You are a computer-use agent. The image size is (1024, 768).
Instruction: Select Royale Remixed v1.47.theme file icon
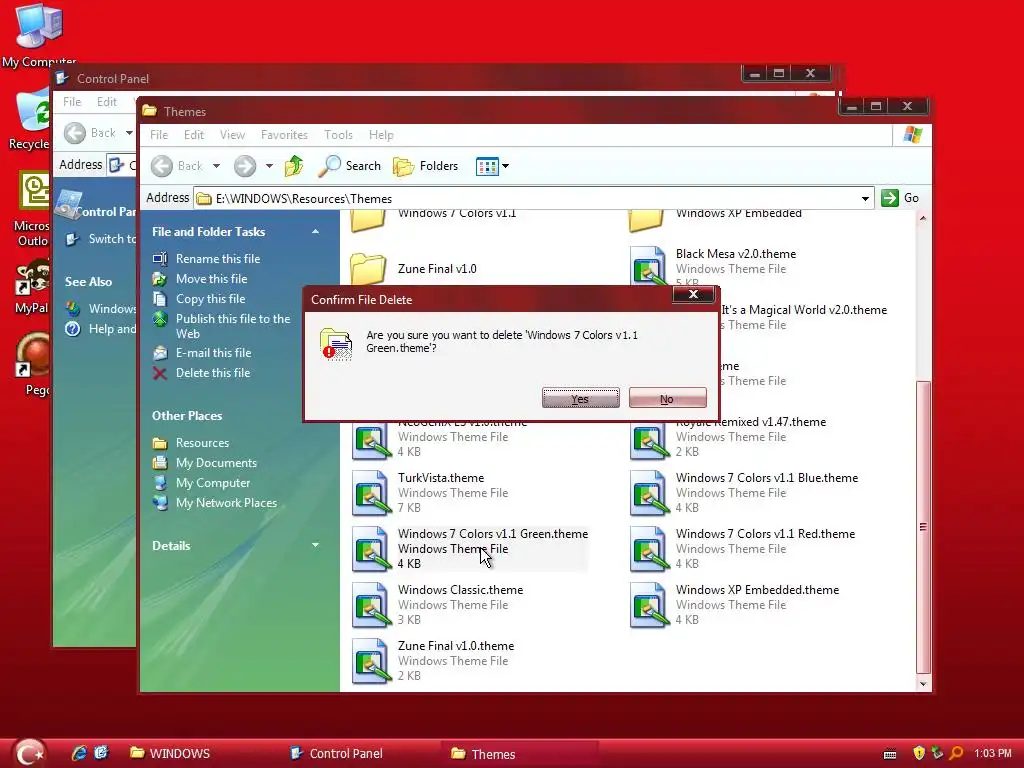[x=649, y=440]
